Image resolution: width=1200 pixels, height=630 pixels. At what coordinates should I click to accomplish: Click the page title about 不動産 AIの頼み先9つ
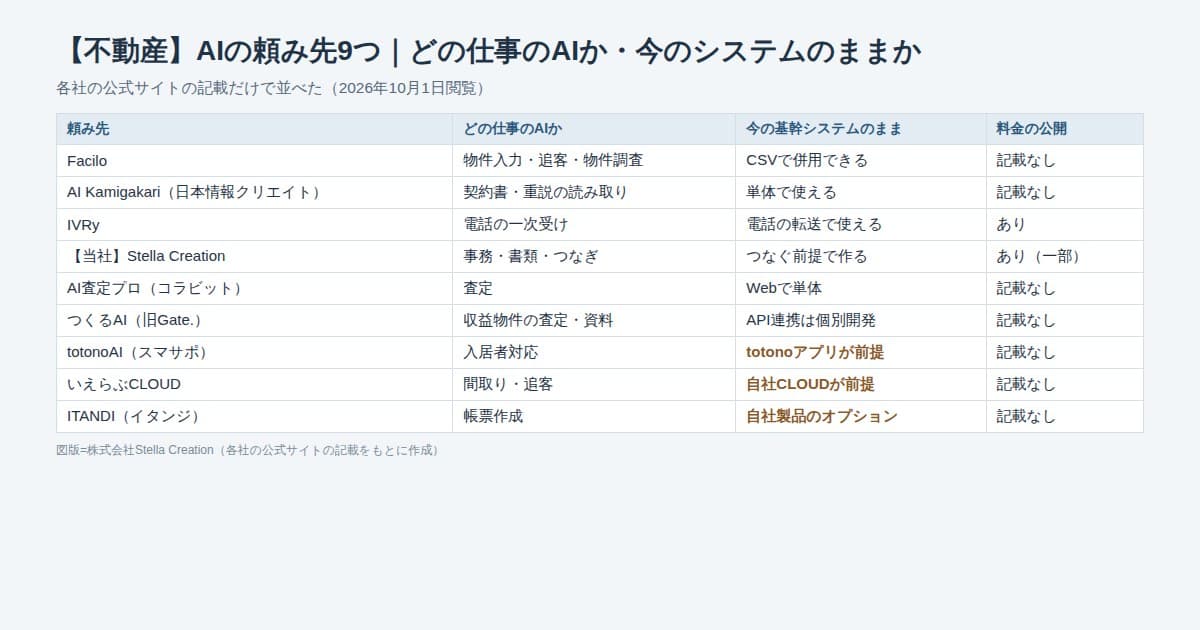(489, 50)
